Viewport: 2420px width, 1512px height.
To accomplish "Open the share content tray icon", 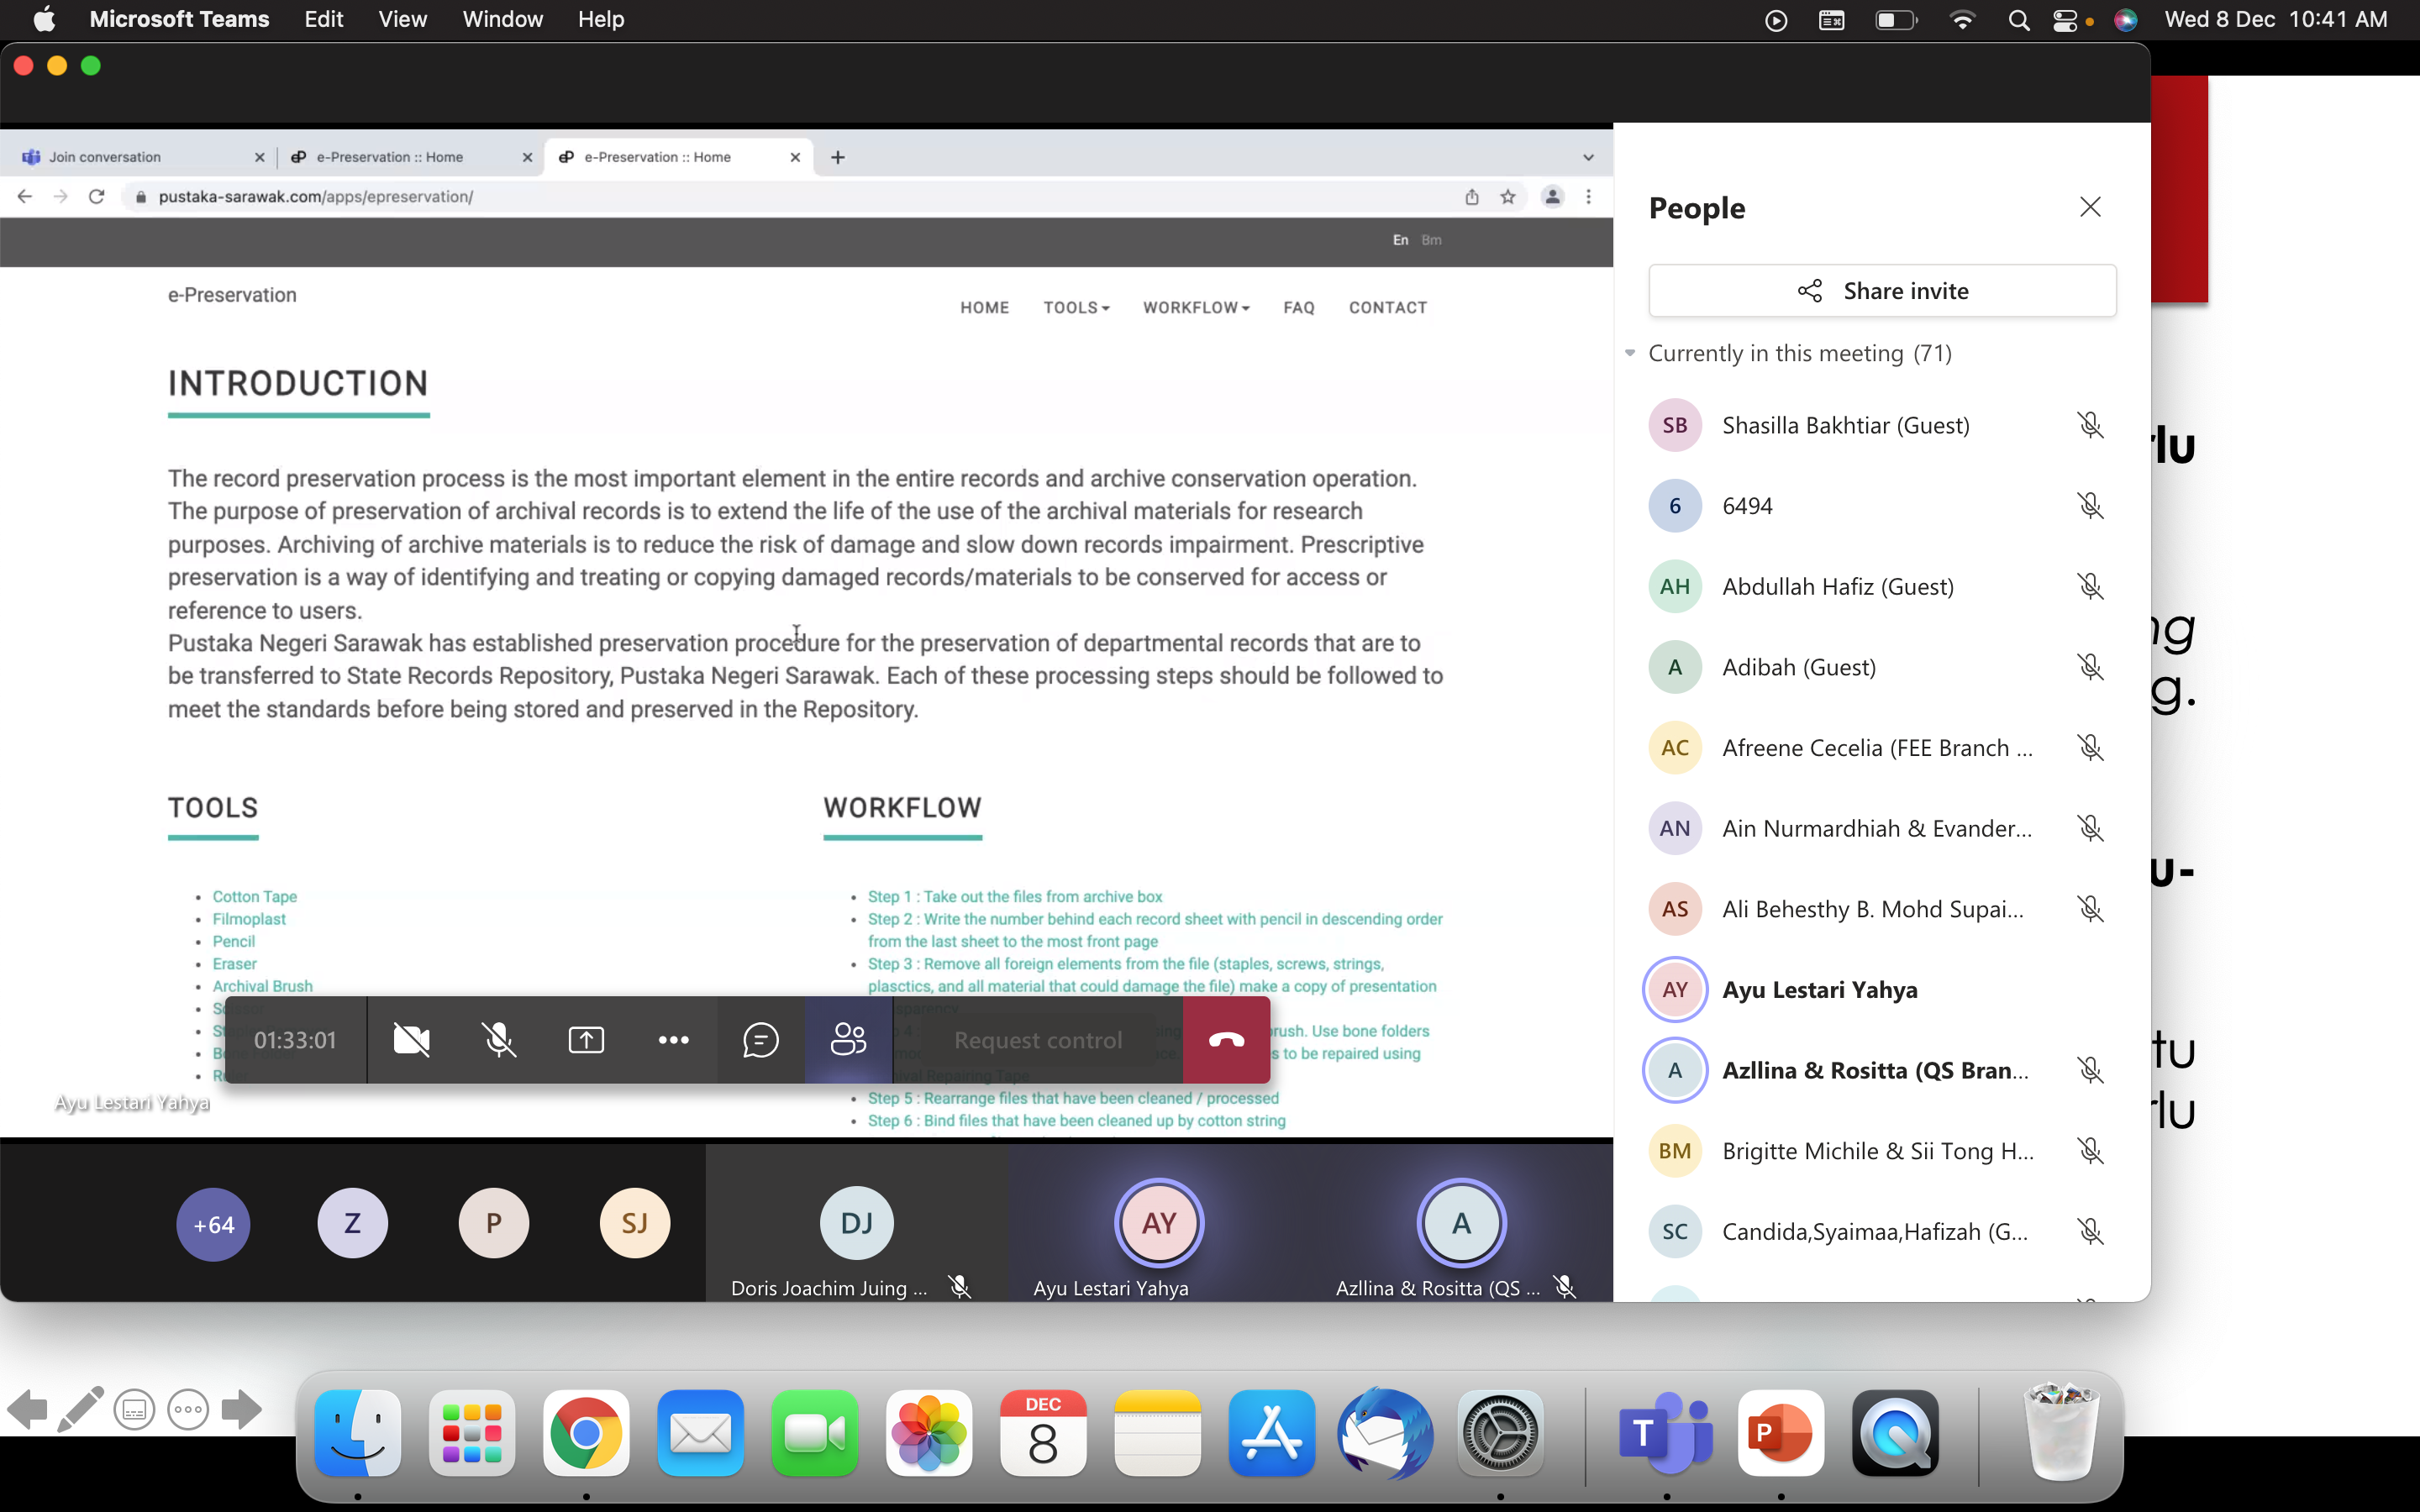I will pyautogui.click(x=586, y=1040).
